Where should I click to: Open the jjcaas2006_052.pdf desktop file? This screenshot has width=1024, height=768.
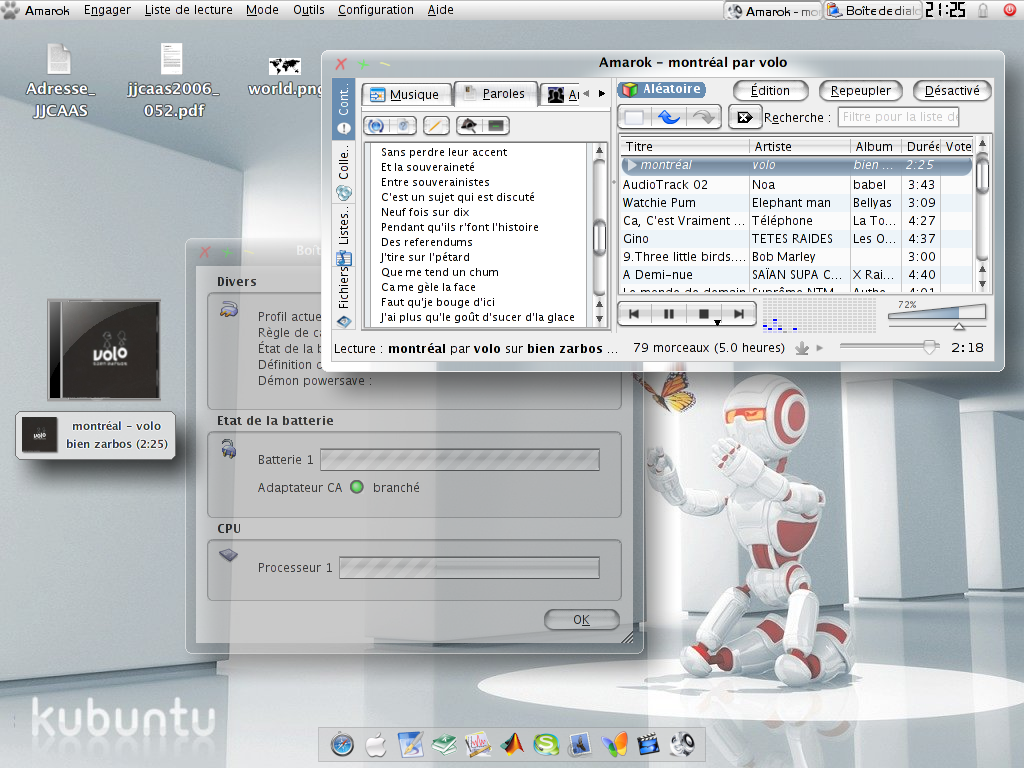(x=173, y=81)
